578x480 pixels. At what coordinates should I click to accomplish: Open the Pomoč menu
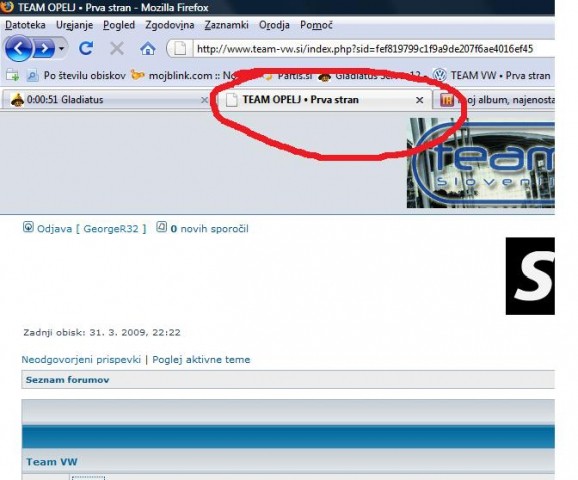316,25
